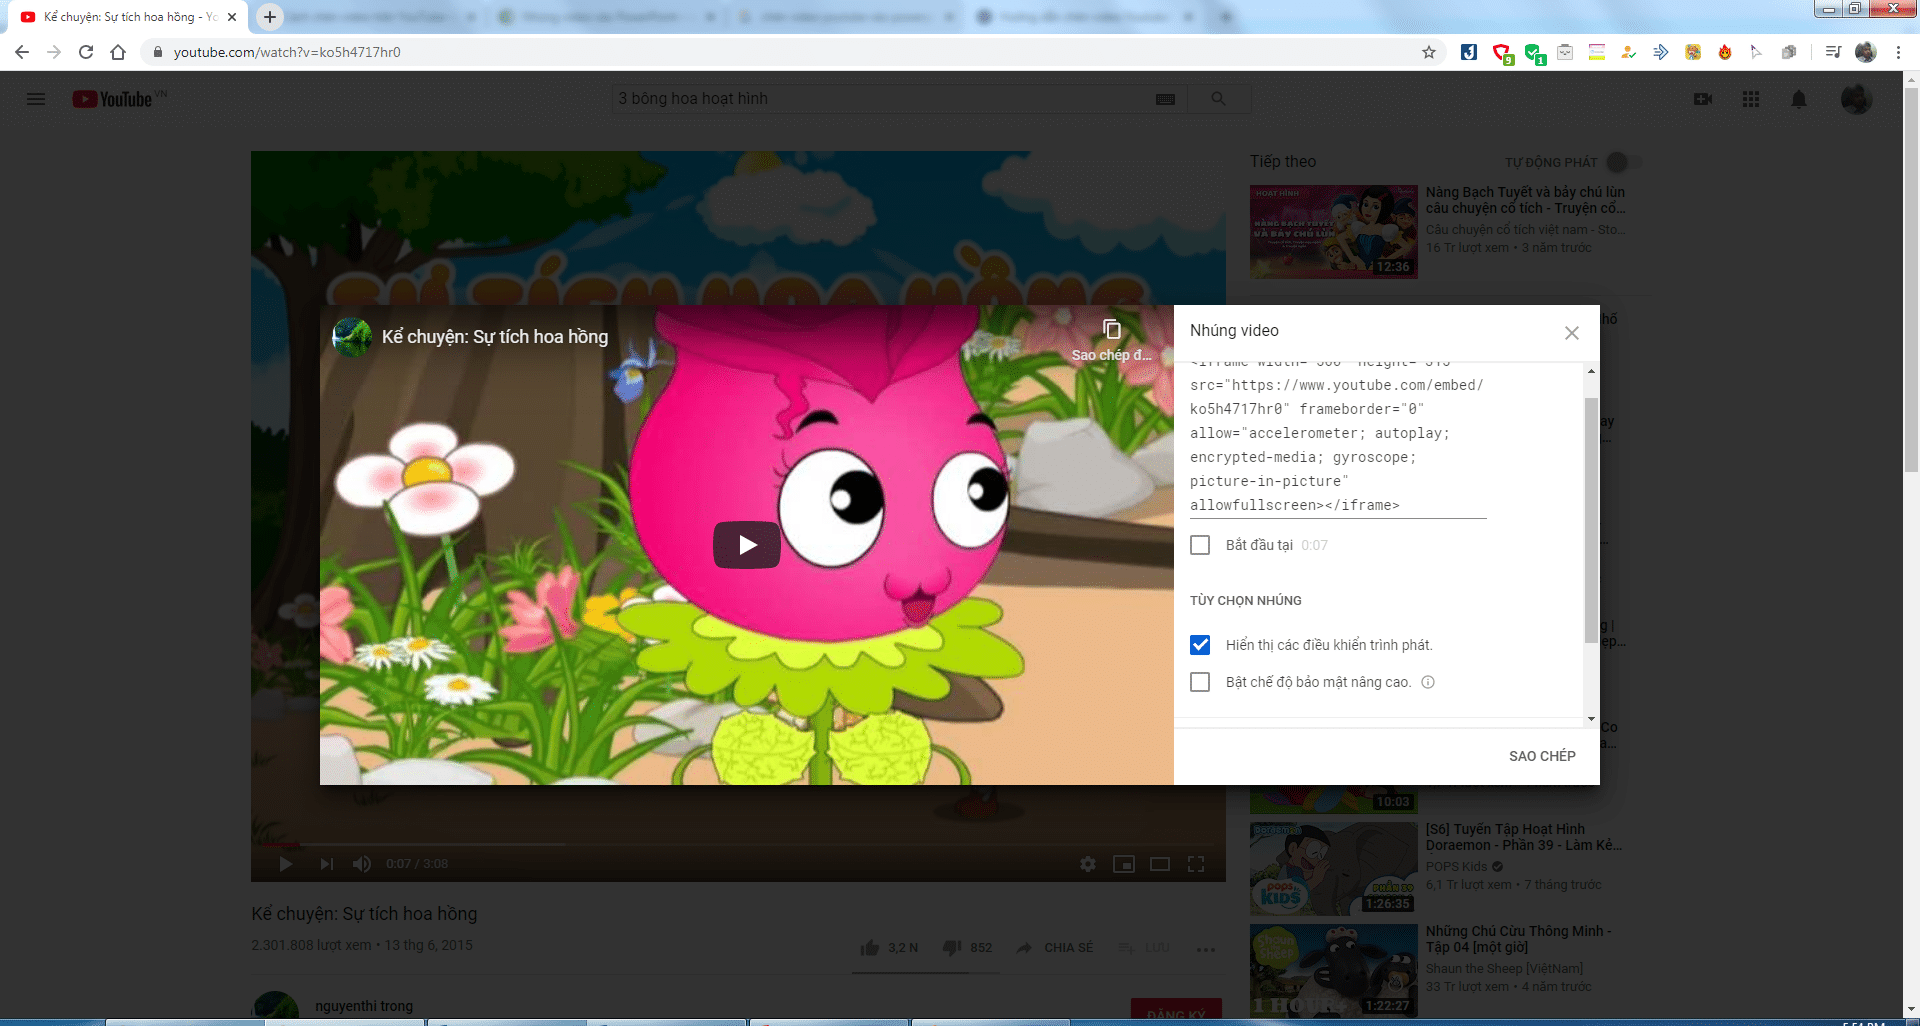Open the on-screen keyboard icon in search
Screen dimensions: 1920x1026
tap(1165, 99)
